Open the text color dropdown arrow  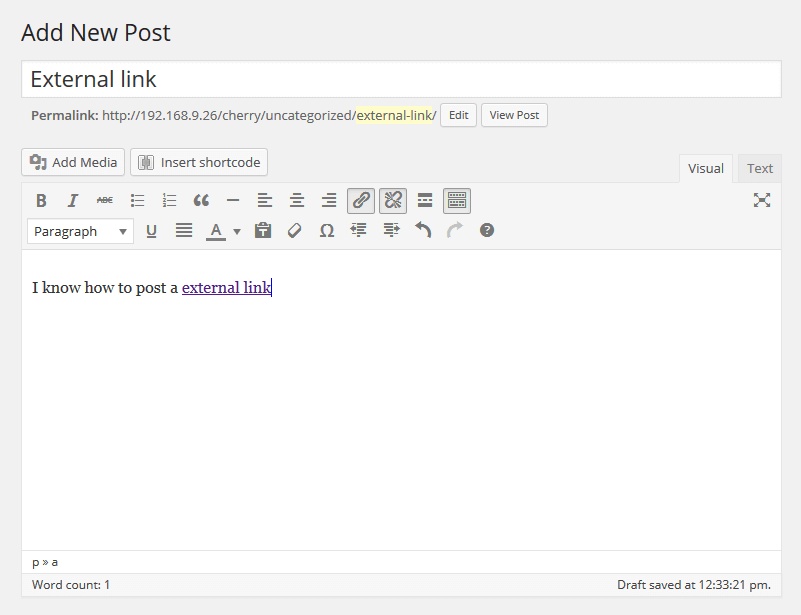click(236, 230)
